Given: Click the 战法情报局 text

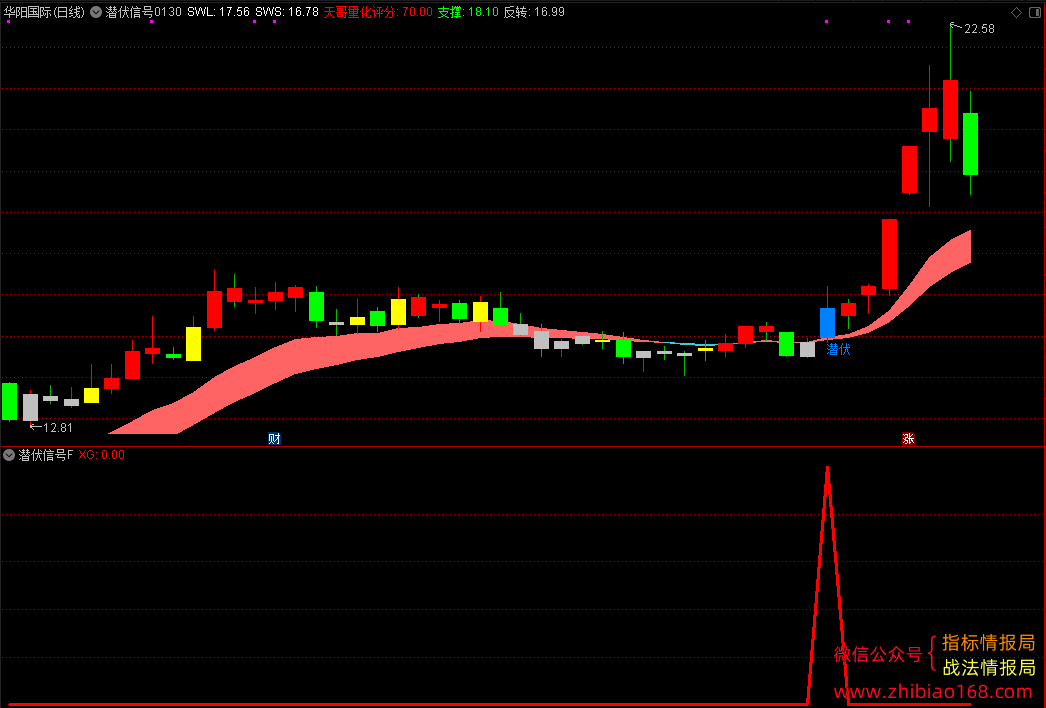Looking at the screenshot, I should (x=988, y=667).
